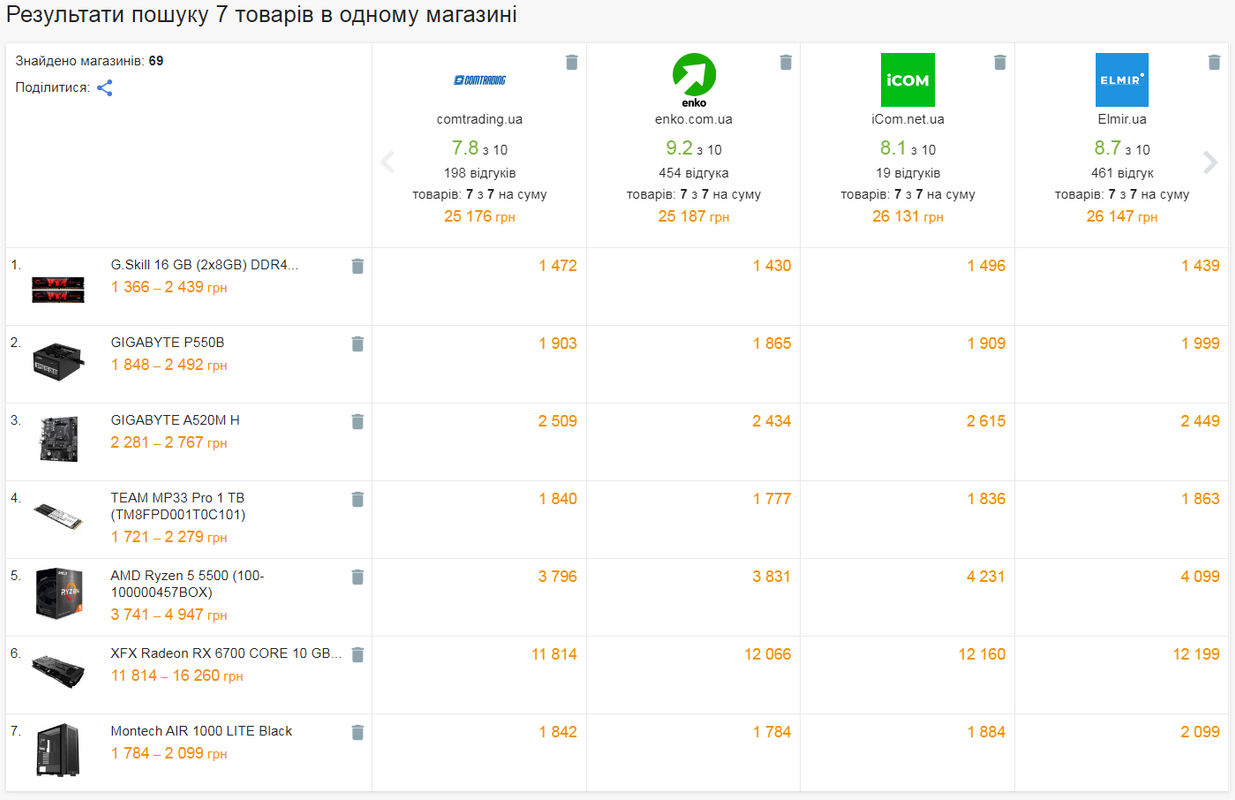1235x800 pixels.
Task: Open GIGABYTE P550B product link
Action: click(167, 343)
